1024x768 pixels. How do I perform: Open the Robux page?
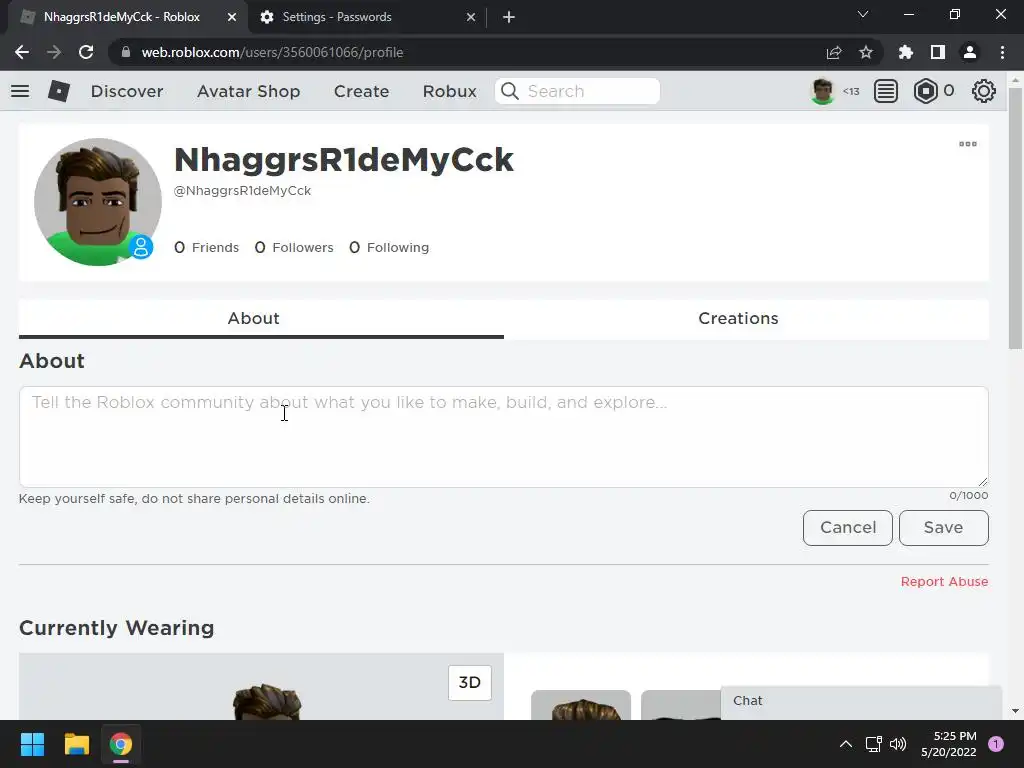tap(449, 91)
